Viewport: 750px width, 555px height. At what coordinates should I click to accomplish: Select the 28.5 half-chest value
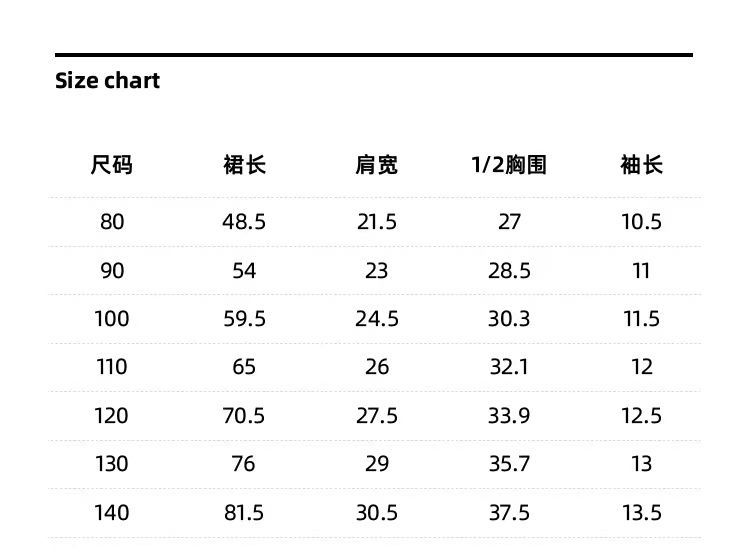click(509, 271)
